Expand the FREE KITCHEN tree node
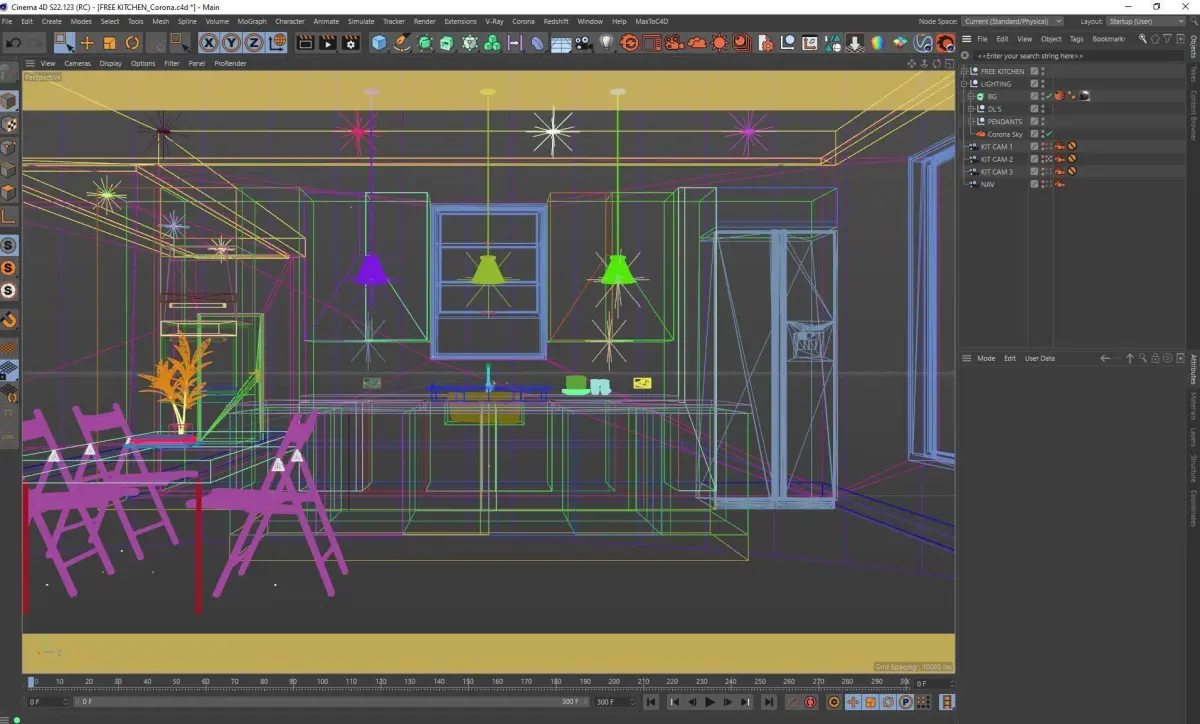This screenshot has height=724, width=1200. pos(965,71)
